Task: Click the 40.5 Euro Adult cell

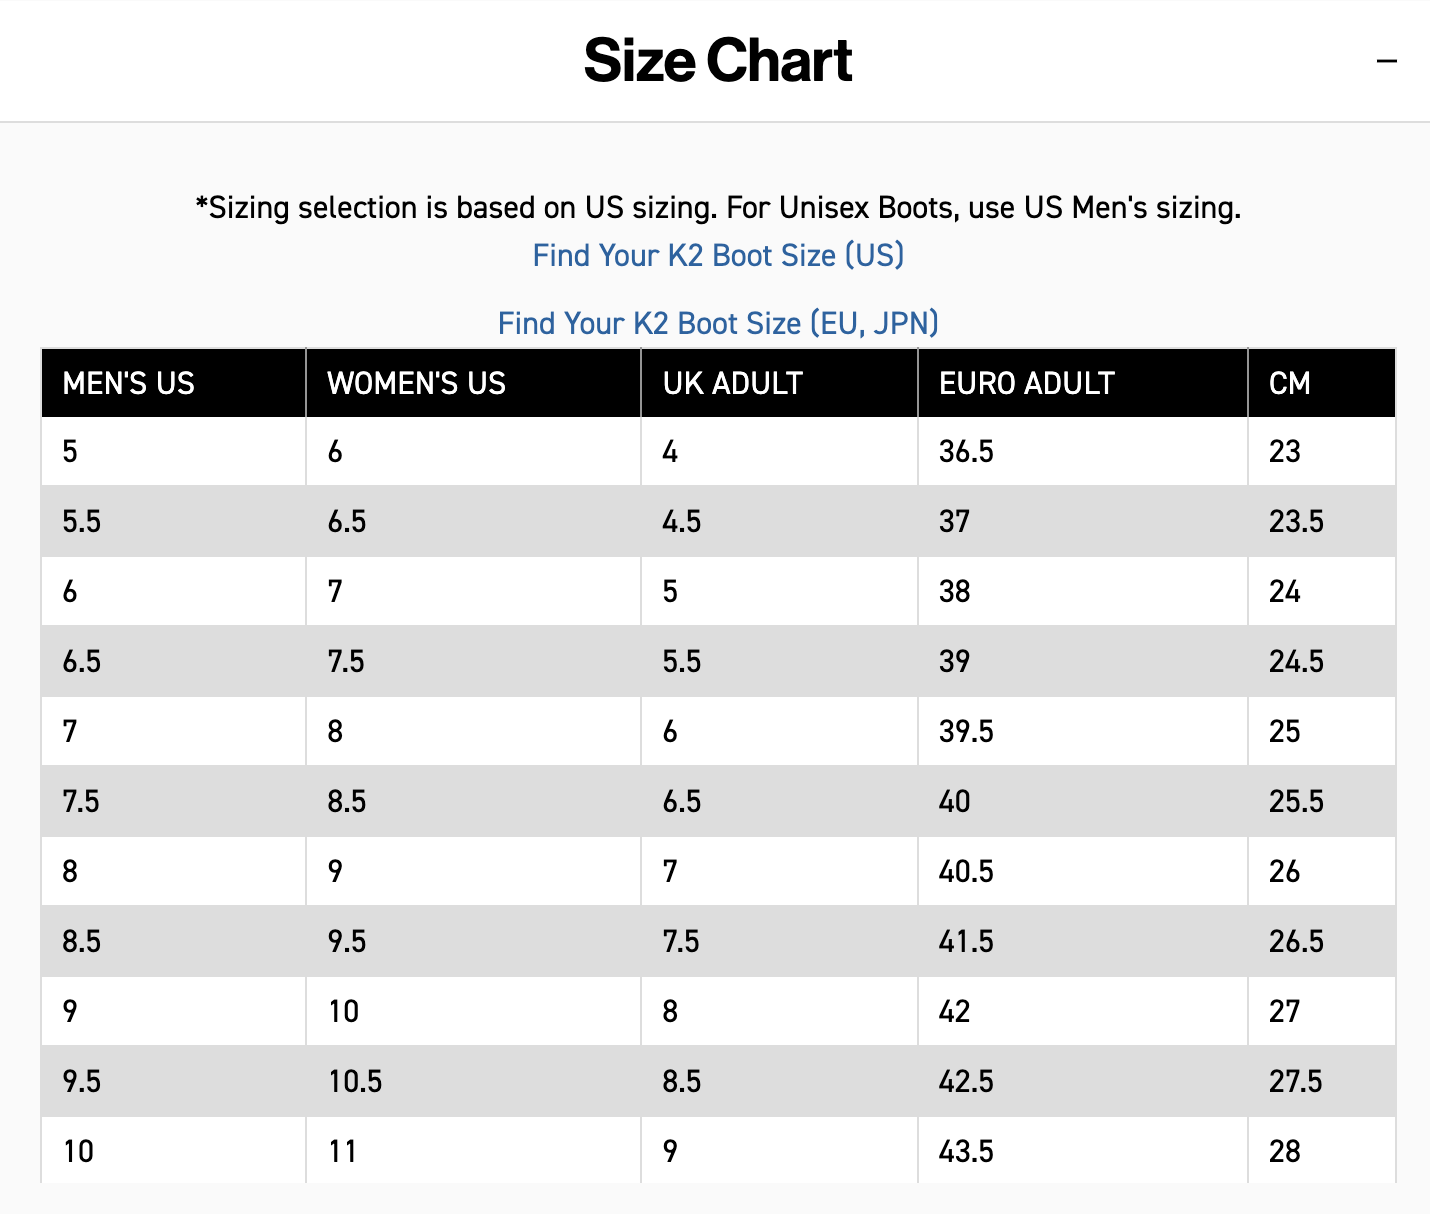Action: click(x=966, y=871)
